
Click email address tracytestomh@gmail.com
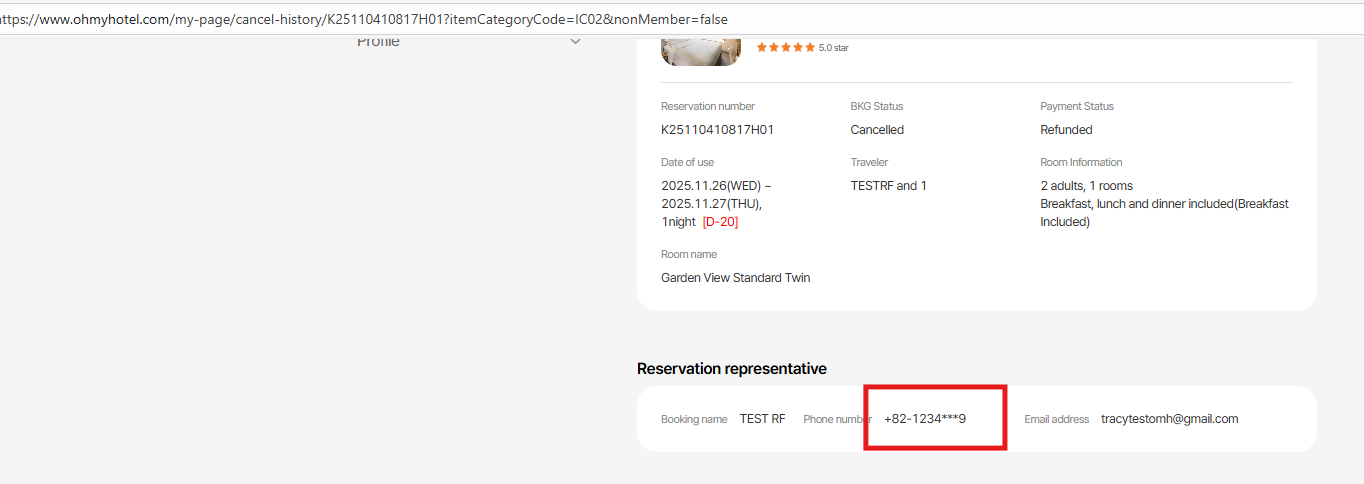(x=1169, y=419)
